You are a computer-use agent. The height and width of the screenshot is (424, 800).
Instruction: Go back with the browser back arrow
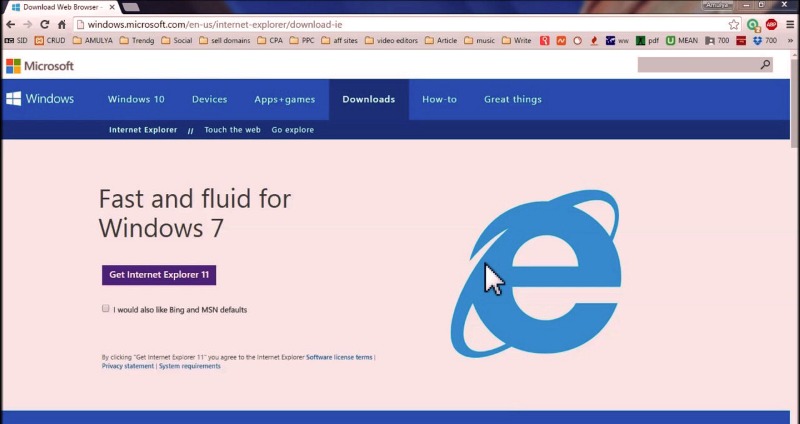[x=10, y=24]
